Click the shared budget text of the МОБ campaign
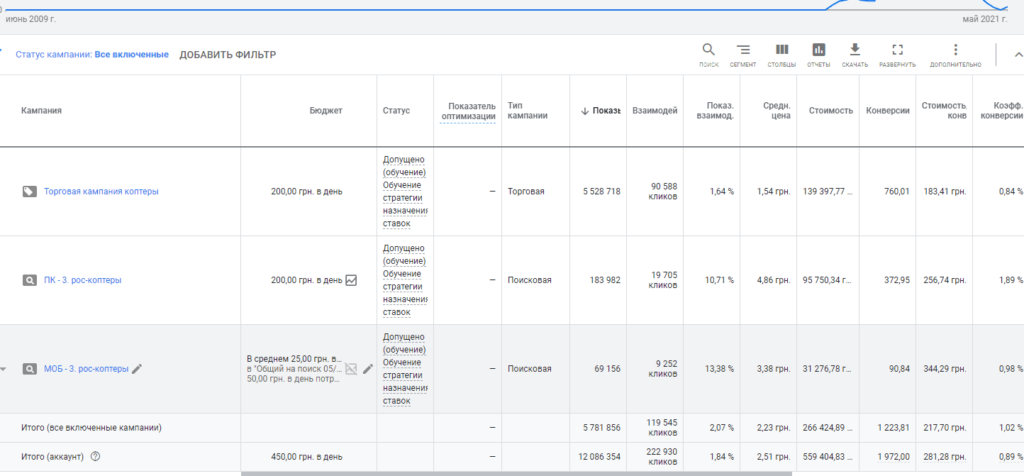 [x=294, y=369]
